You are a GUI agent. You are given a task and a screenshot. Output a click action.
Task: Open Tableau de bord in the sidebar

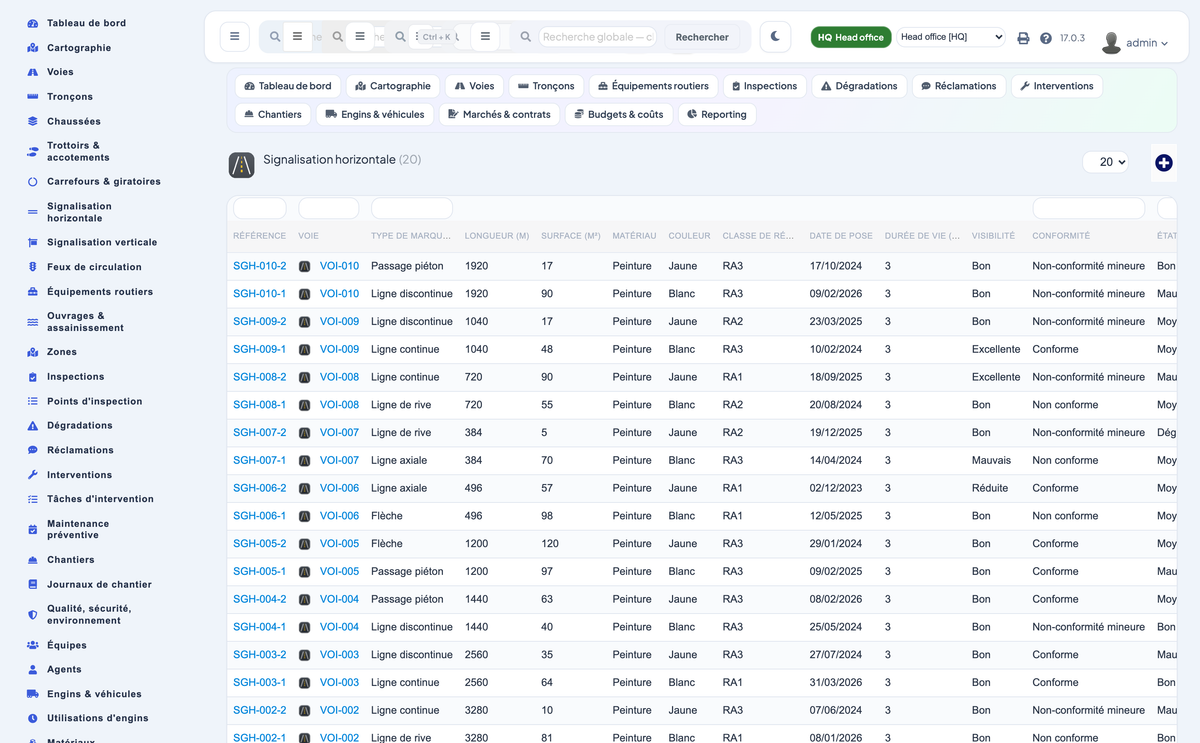pos(86,23)
